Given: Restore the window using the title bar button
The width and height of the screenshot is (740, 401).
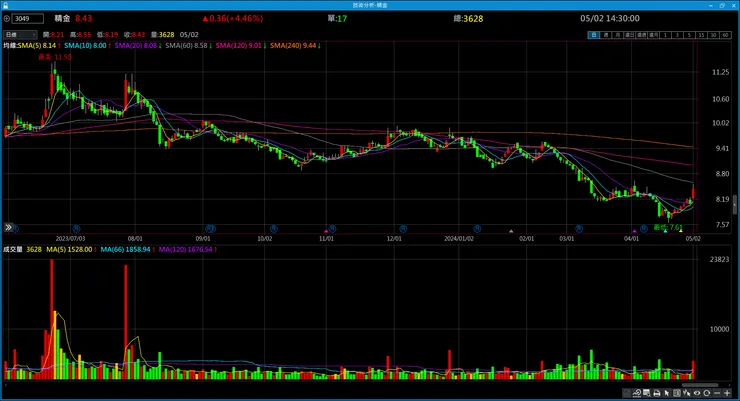Looking at the screenshot, I should click(722, 5).
